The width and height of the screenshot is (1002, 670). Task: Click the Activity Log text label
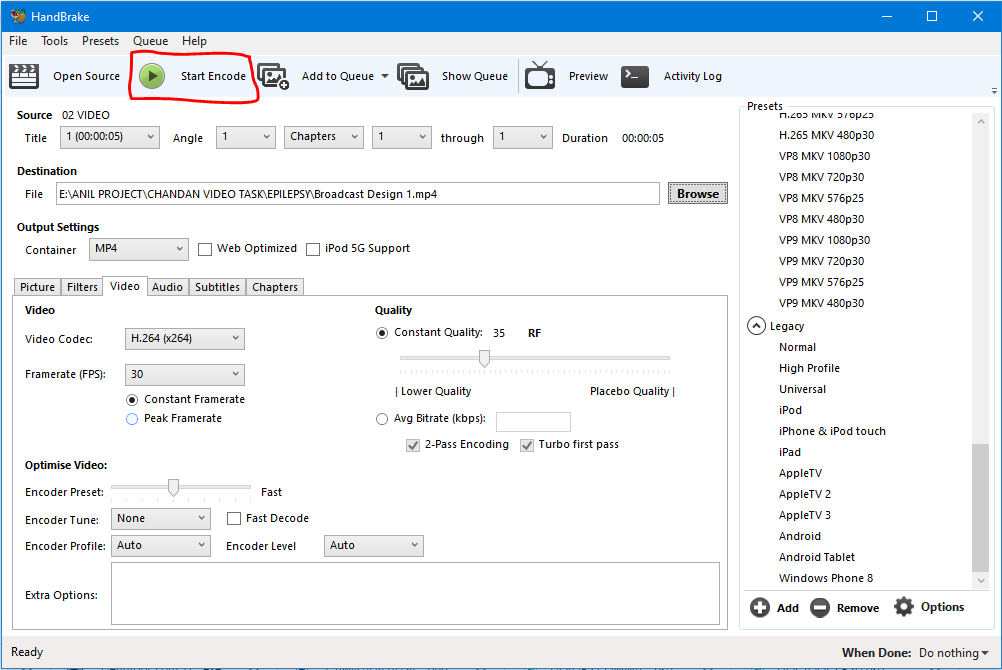[693, 76]
